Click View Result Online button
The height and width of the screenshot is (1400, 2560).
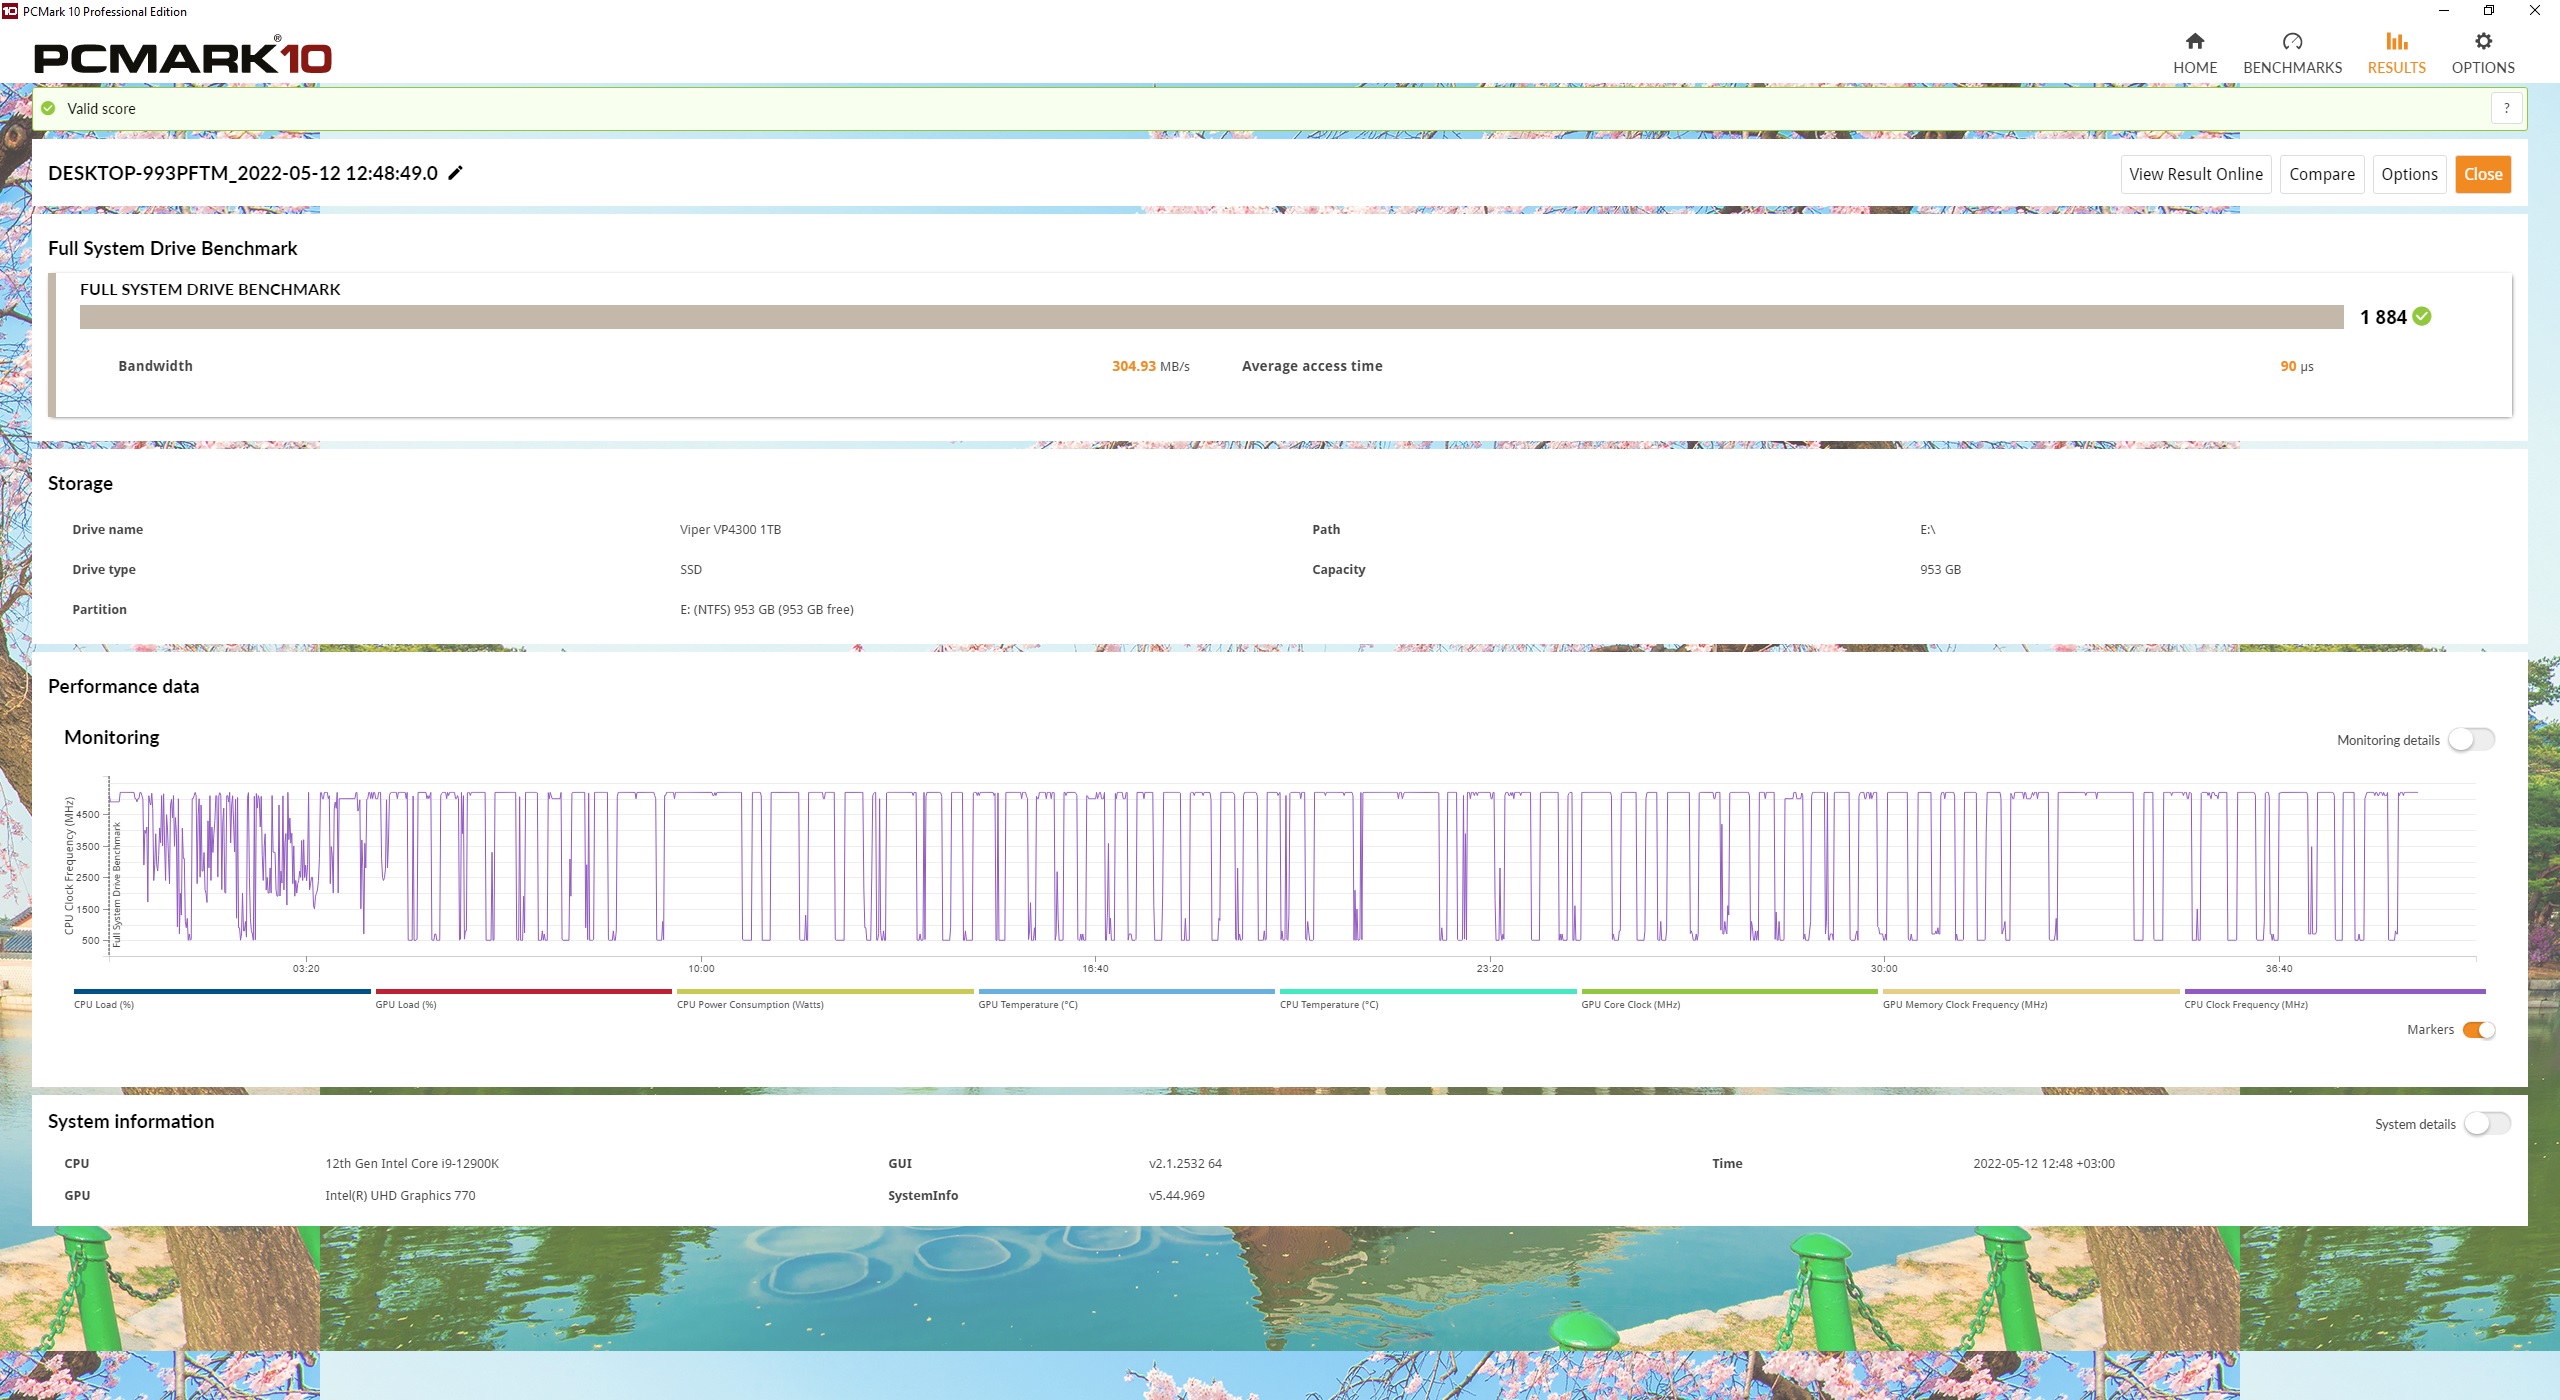click(2195, 174)
